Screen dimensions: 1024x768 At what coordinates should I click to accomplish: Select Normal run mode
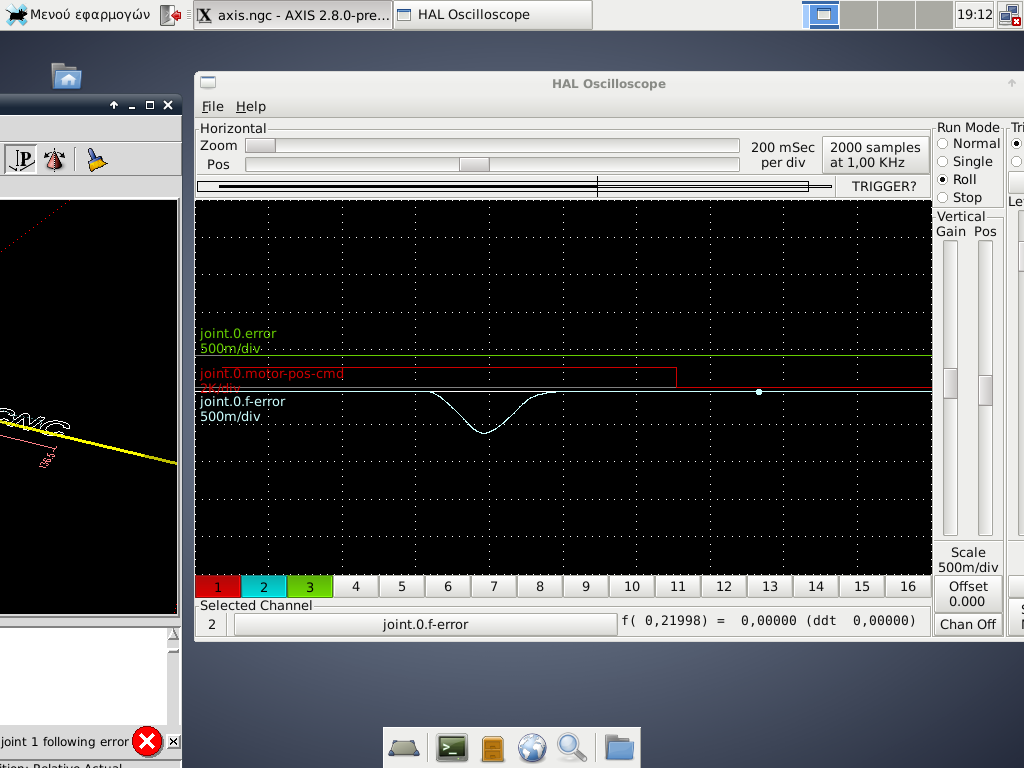943,144
